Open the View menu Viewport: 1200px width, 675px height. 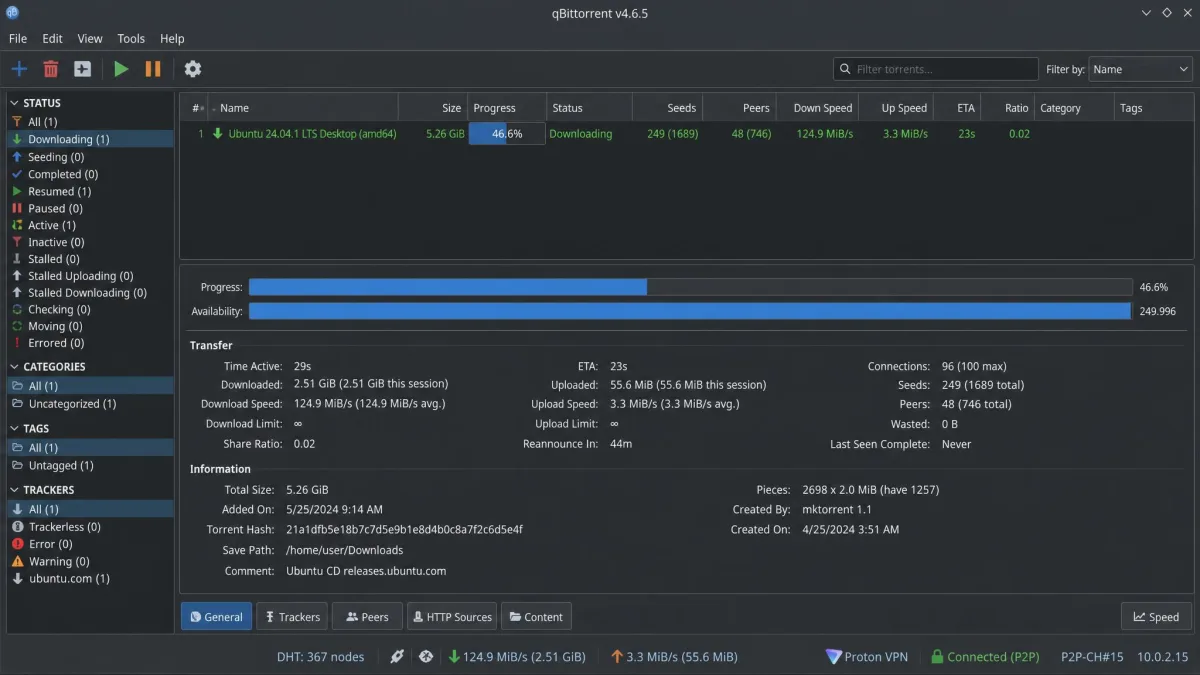tap(90, 39)
